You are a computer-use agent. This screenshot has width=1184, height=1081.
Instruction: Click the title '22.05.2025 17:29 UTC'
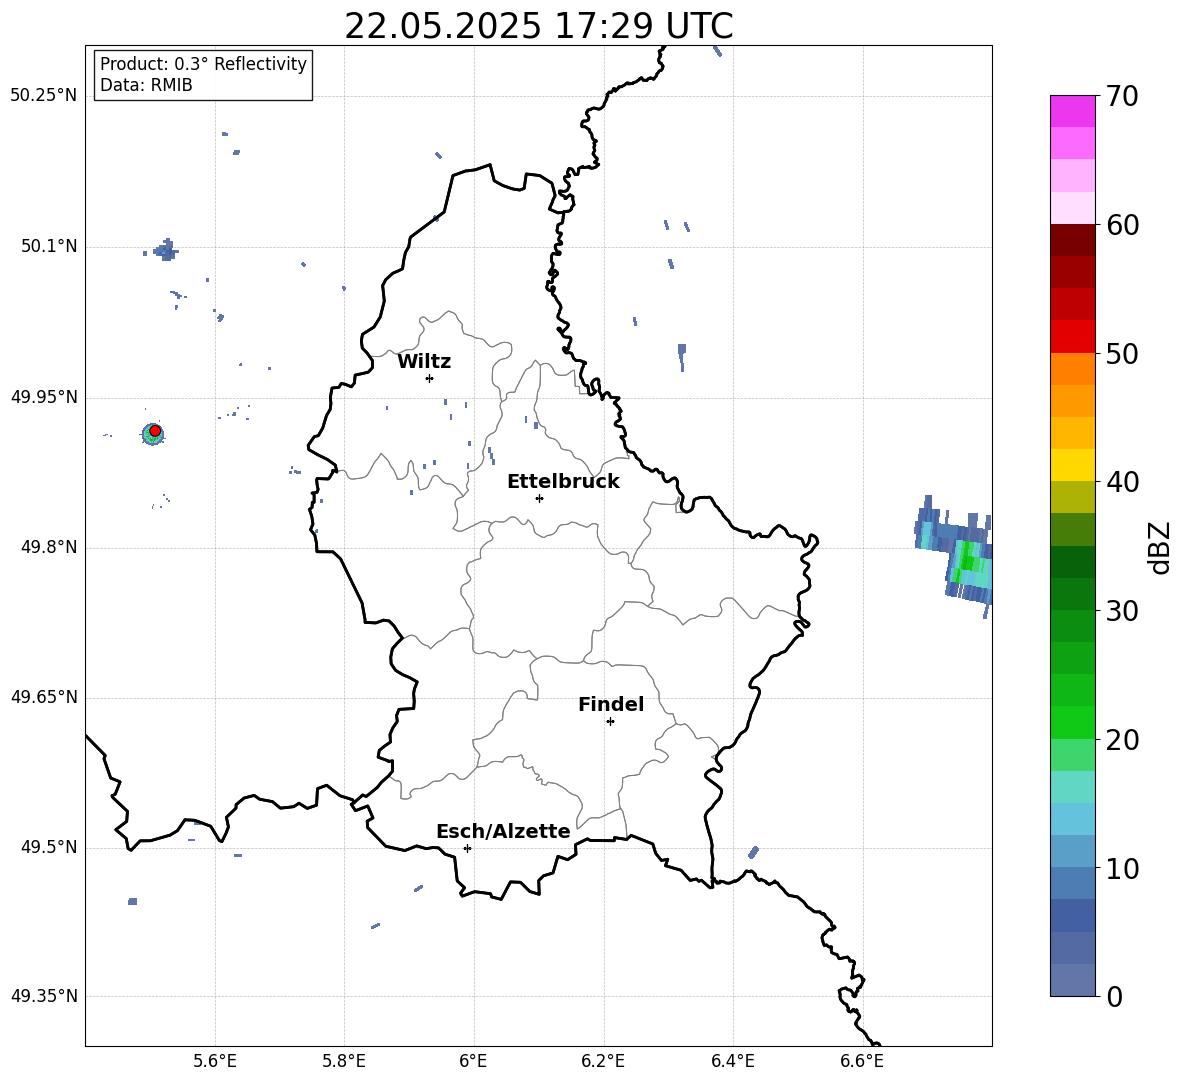pos(538,26)
